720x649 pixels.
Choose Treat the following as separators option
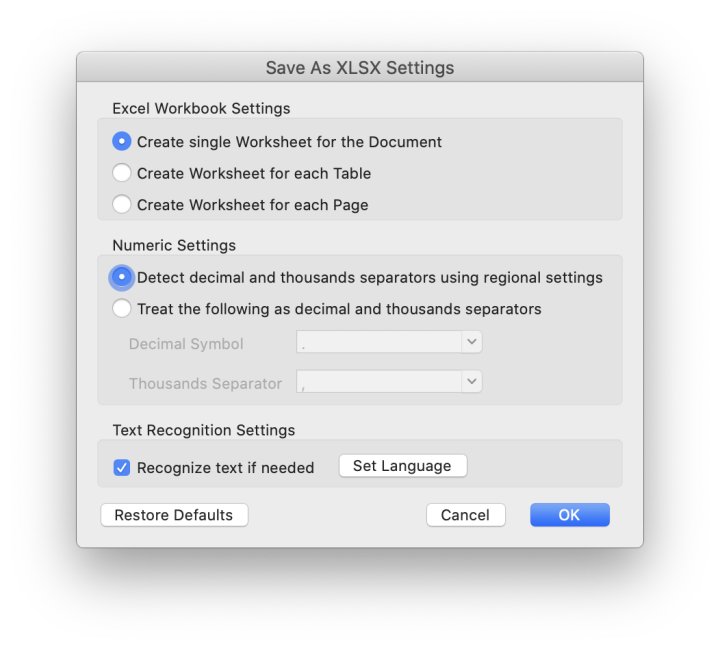tap(122, 309)
